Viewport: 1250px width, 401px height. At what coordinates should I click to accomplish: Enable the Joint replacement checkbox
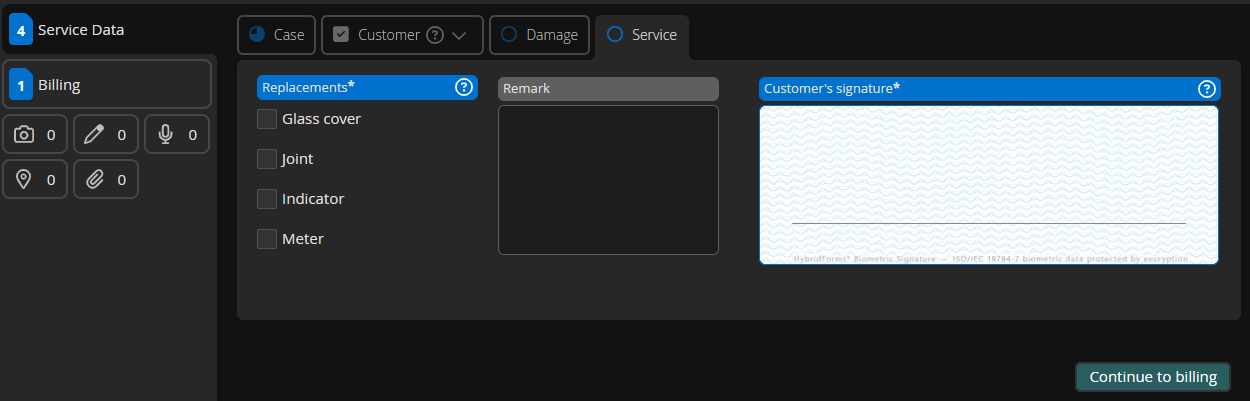(267, 159)
